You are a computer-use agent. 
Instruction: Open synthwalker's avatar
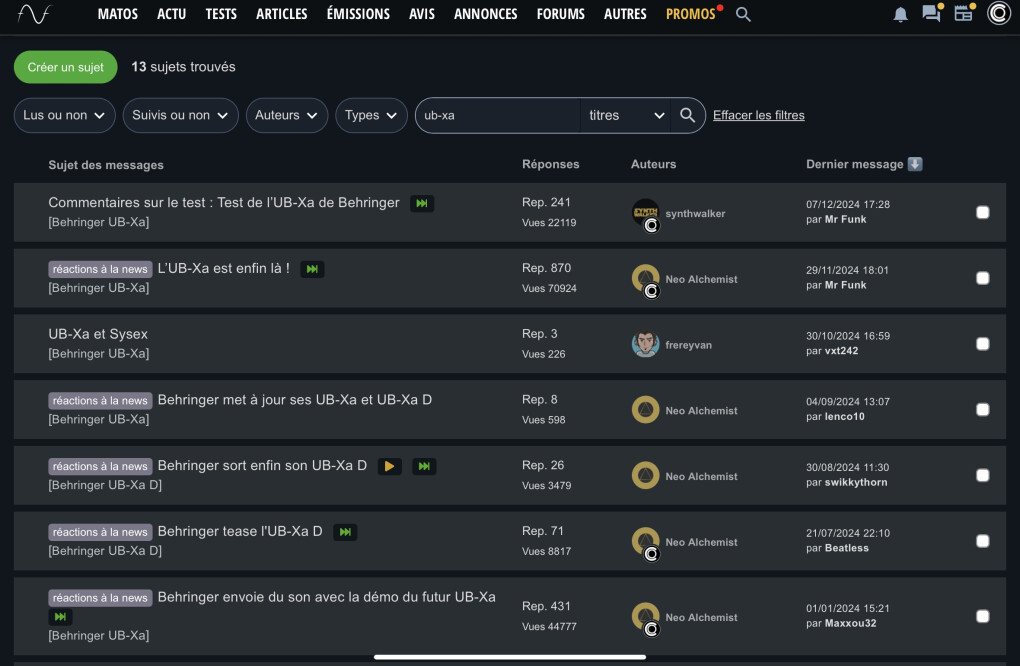[645, 213]
